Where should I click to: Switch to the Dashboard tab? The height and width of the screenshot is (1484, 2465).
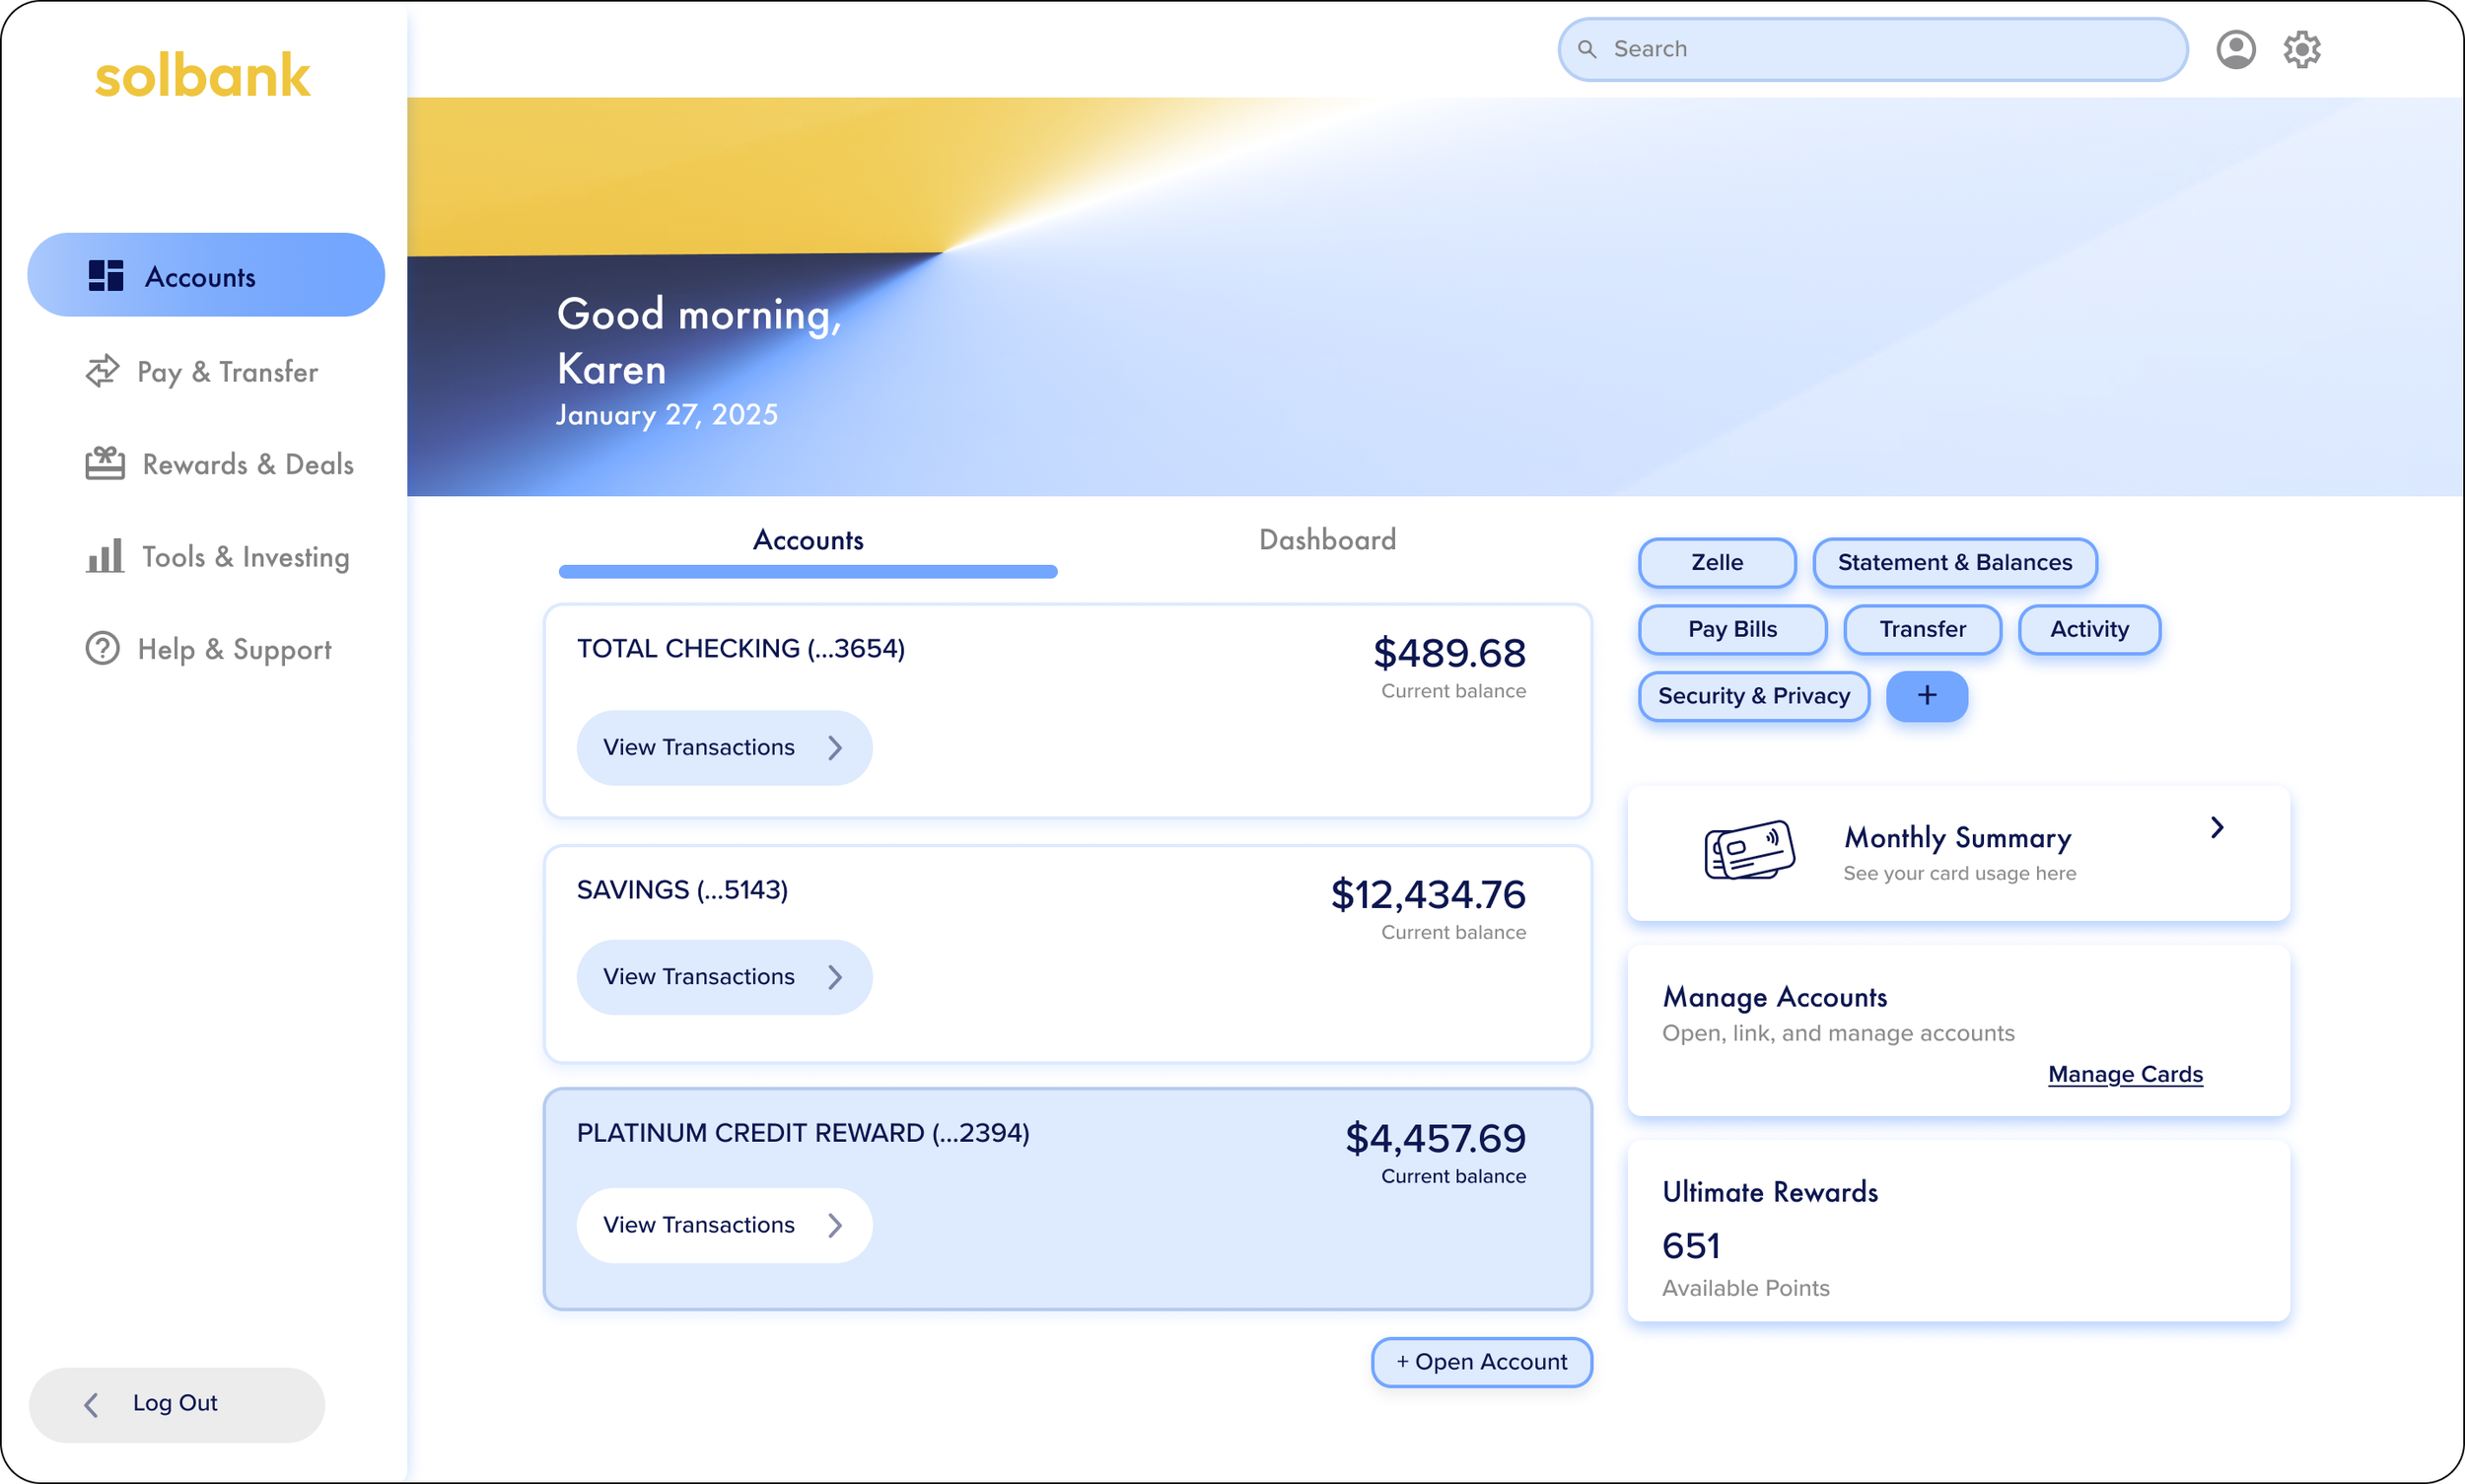pyautogui.click(x=1327, y=540)
